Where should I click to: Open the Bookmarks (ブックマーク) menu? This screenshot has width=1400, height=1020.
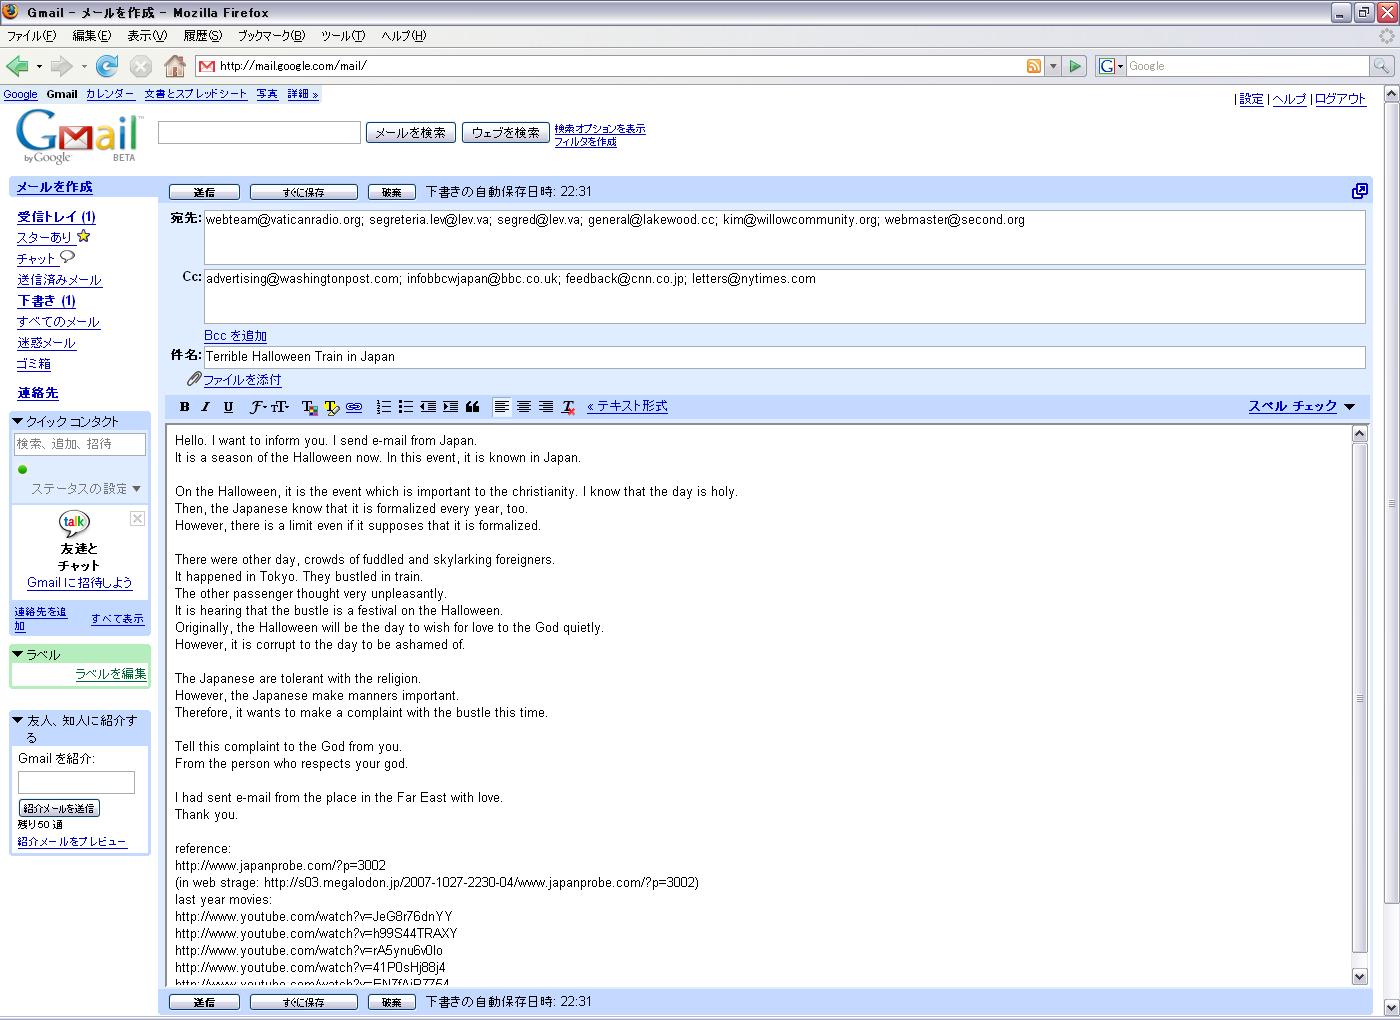(271, 36)
